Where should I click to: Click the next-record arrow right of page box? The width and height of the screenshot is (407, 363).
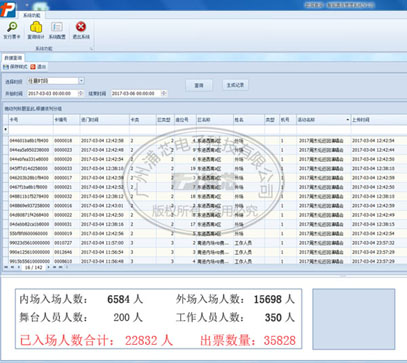pos(48,267)
